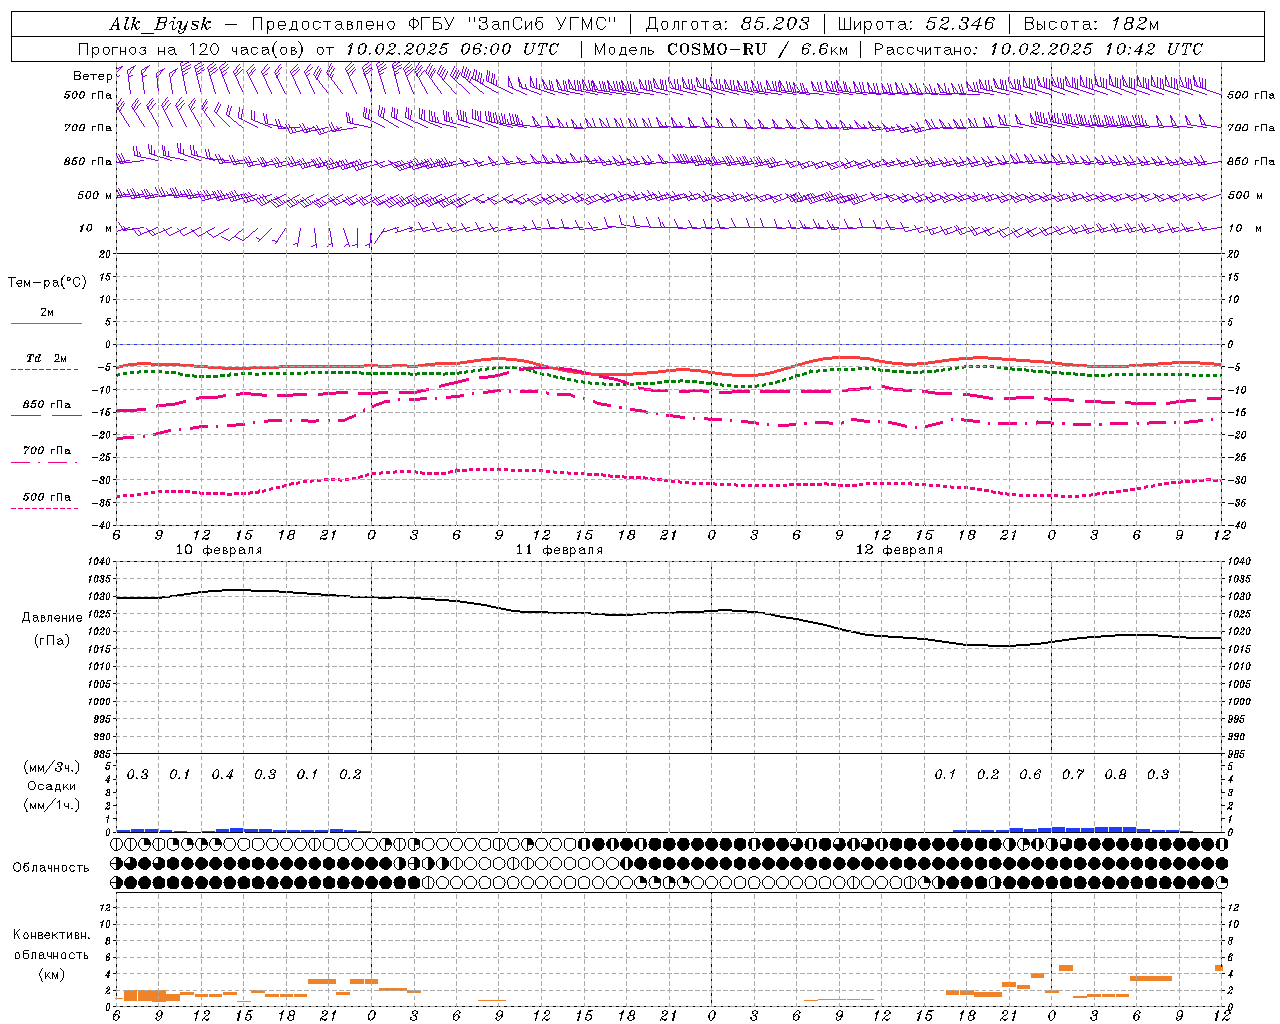Click the Td 2м legend entry
Viewport: 1280px width, 1024px height.
pyautogui.click(x=47, y=358)
